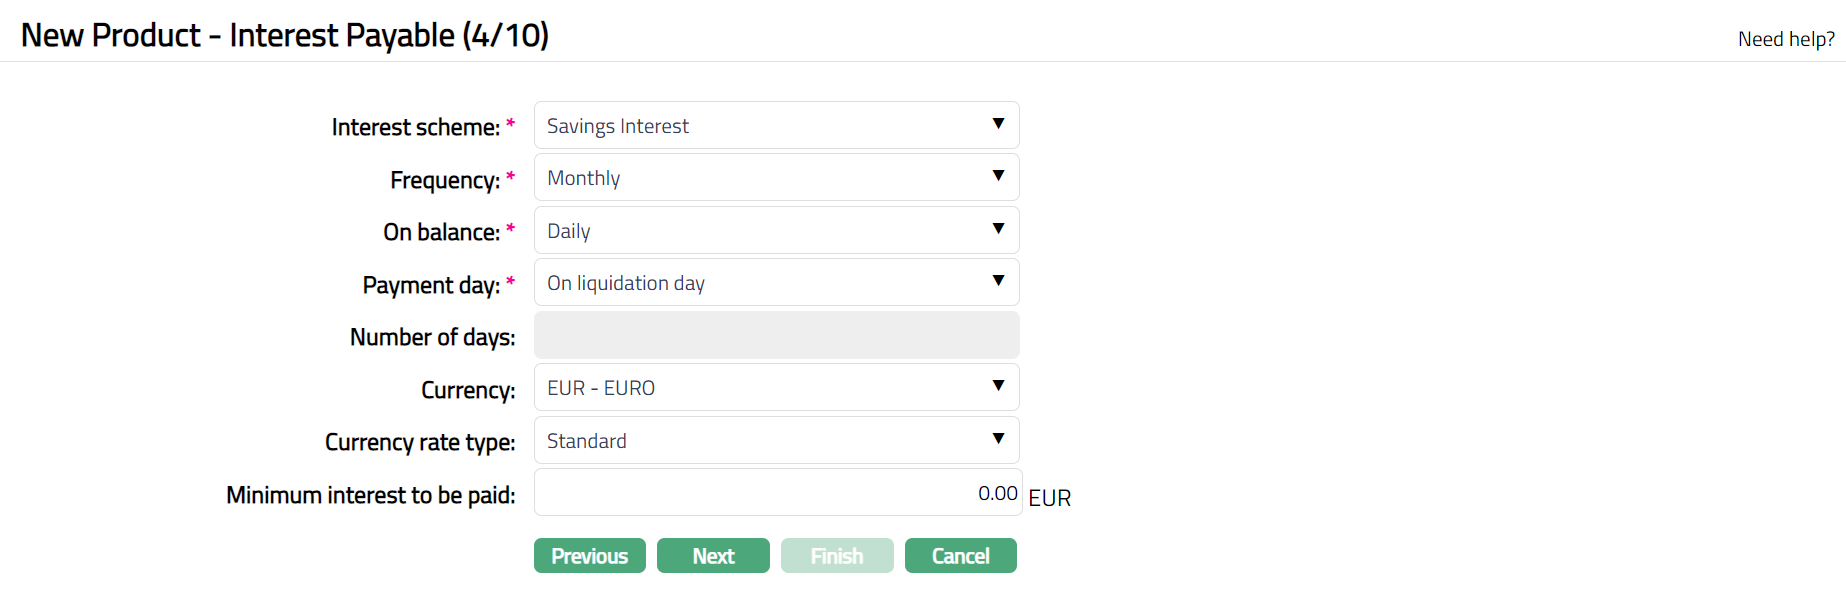Open the Currency dropdown showing EUR - EURO
The height and width of the screenshot is (604, 1846).
[x=775, y=388]
